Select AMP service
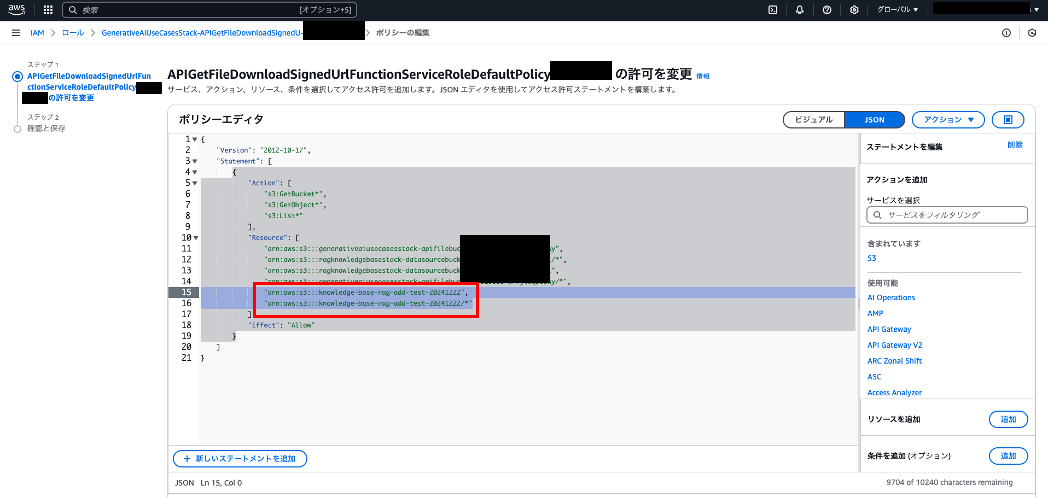 (x=875, y=313)
